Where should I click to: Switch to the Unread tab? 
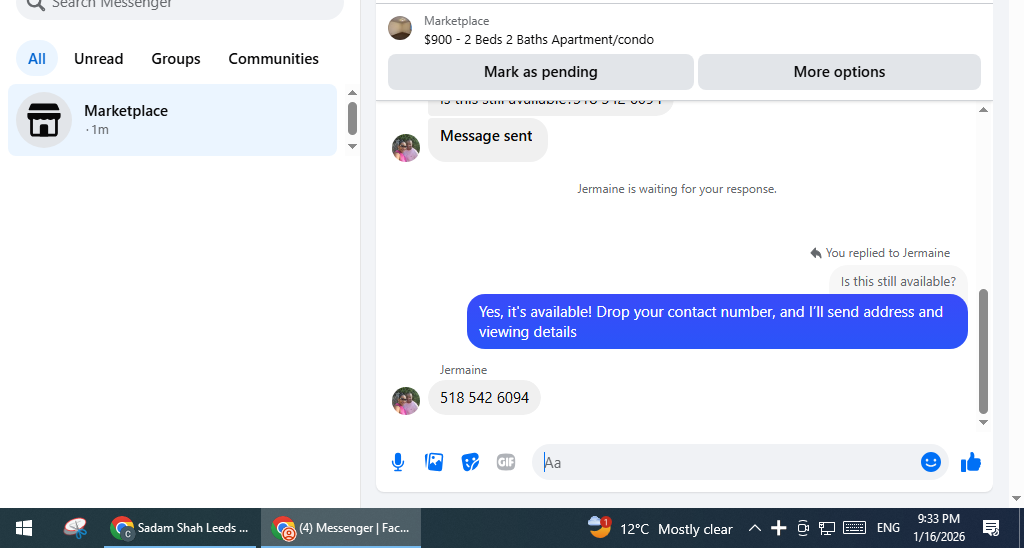(99, 59)
